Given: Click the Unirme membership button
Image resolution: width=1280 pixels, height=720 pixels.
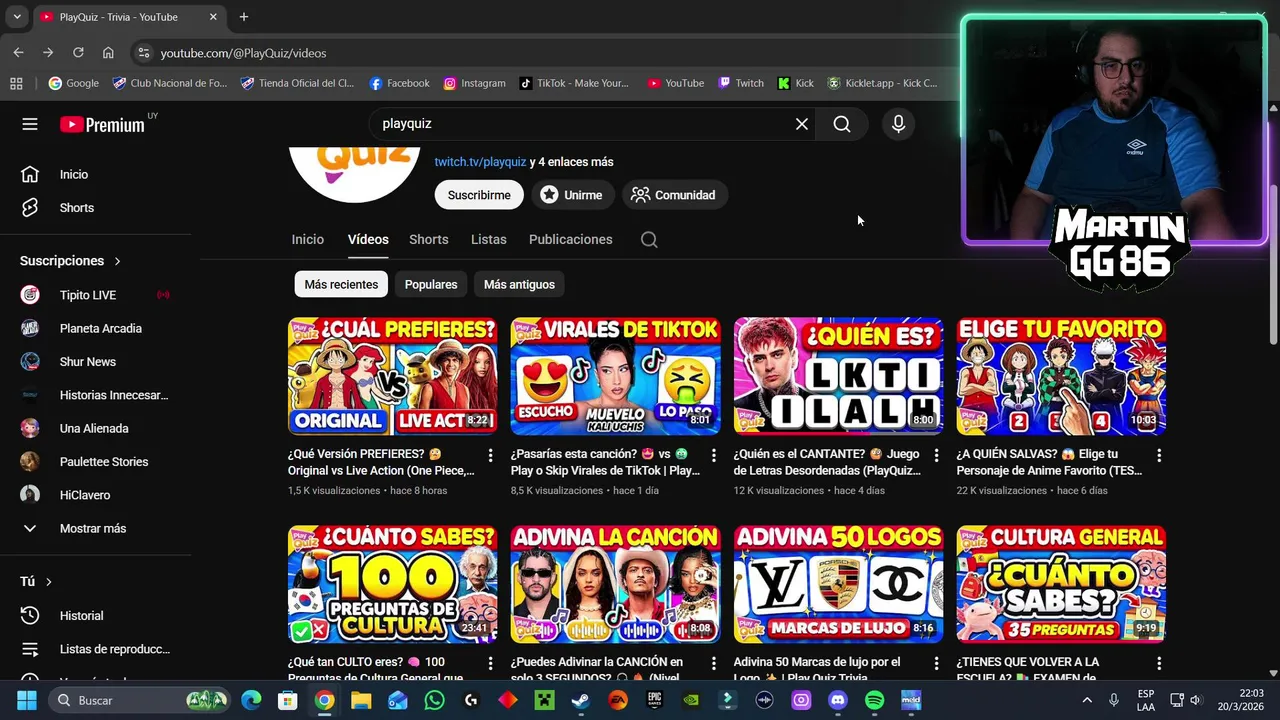Looking at the screenshot, I should (x=571, y=195).
